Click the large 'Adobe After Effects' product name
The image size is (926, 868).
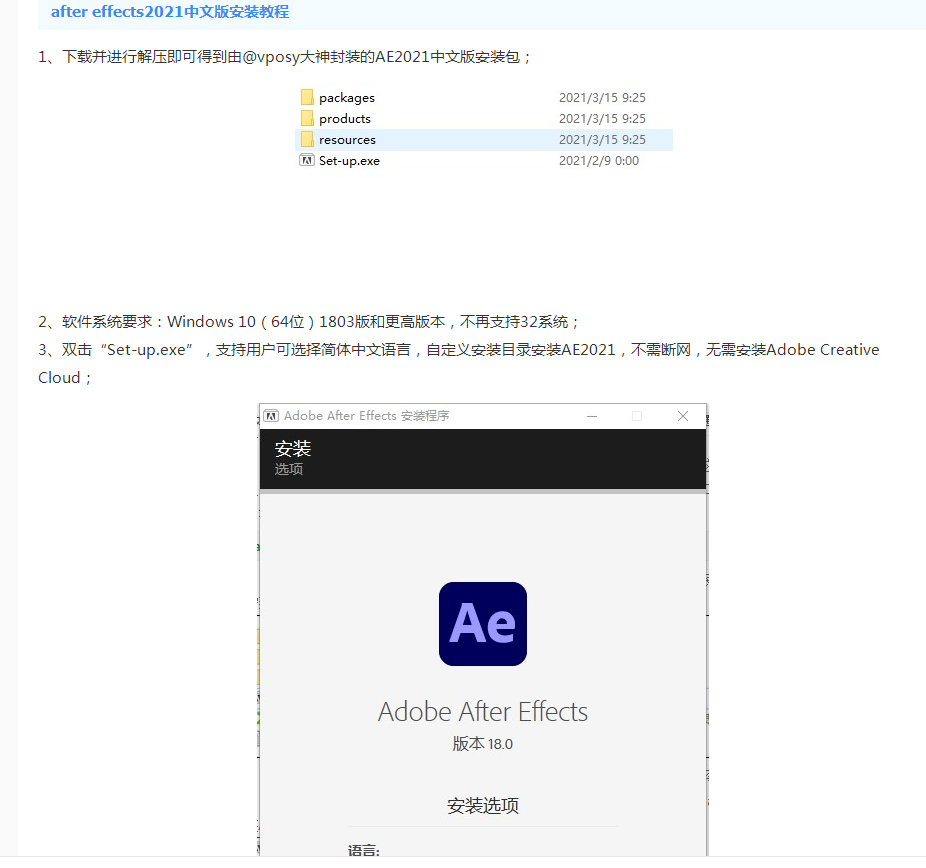point(482,712)
